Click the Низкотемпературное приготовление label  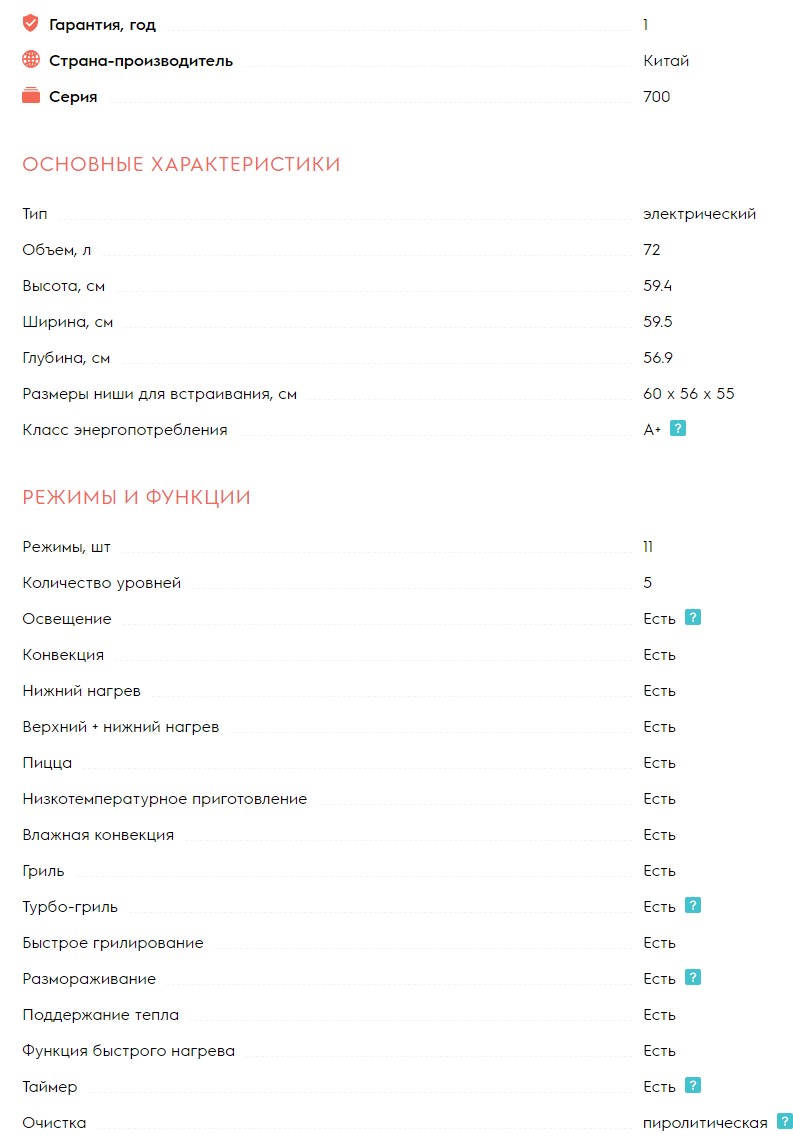(165, 799)
